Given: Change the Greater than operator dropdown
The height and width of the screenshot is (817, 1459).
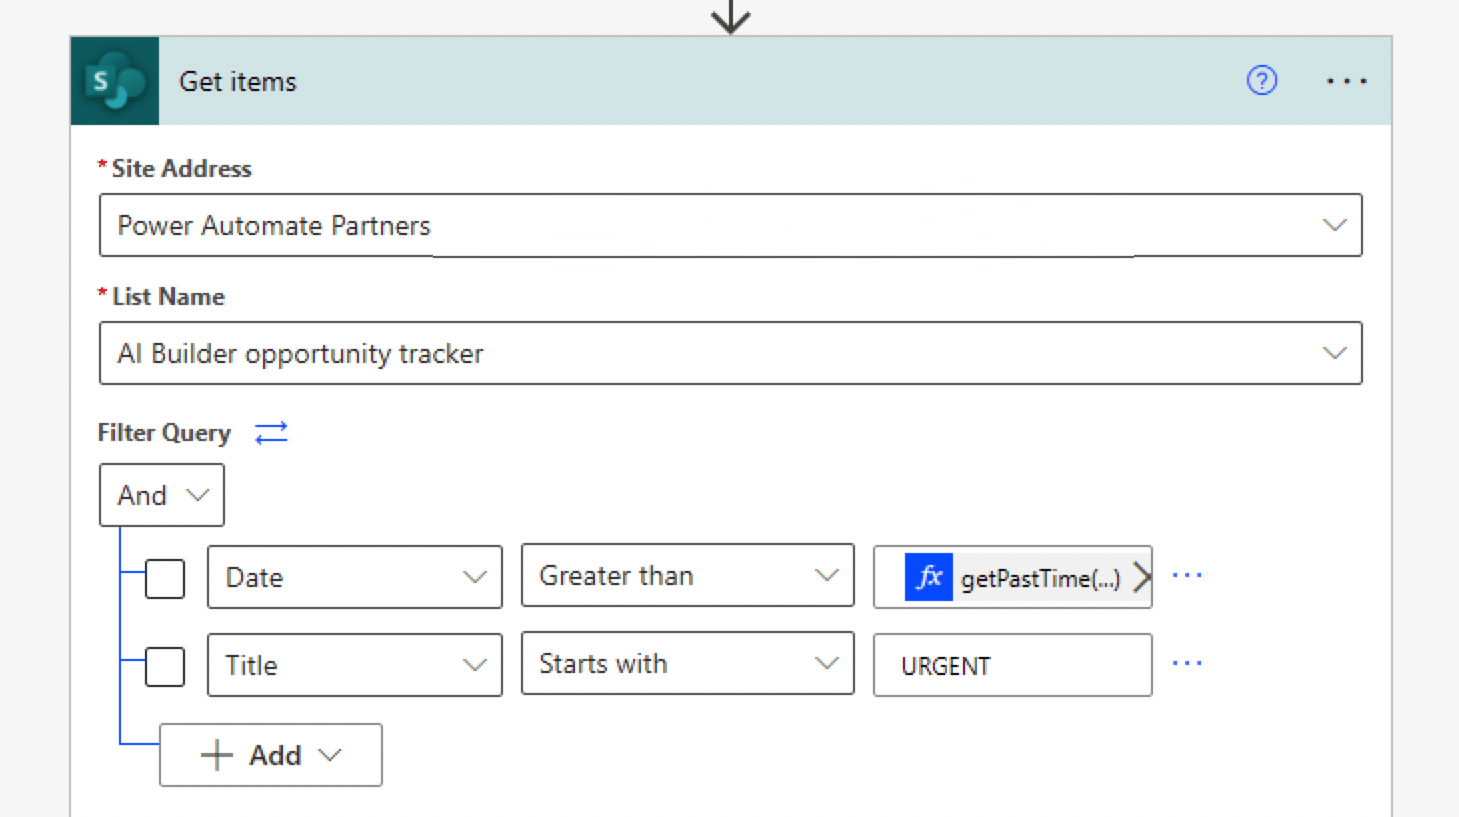Looking at the screenshot, I should click(x=687, y=576).
